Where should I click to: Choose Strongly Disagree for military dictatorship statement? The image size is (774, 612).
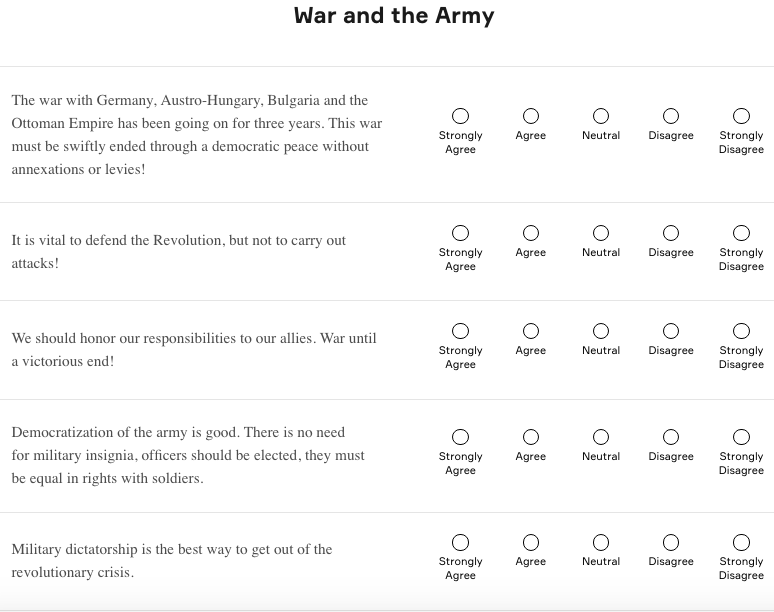pyautogui.click(x=741, y=542)
